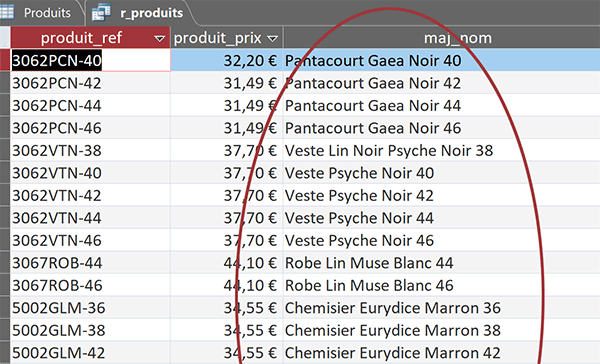Click the cell 3062VTN-38
Viewport: 600px width, 364px height.
90,150
